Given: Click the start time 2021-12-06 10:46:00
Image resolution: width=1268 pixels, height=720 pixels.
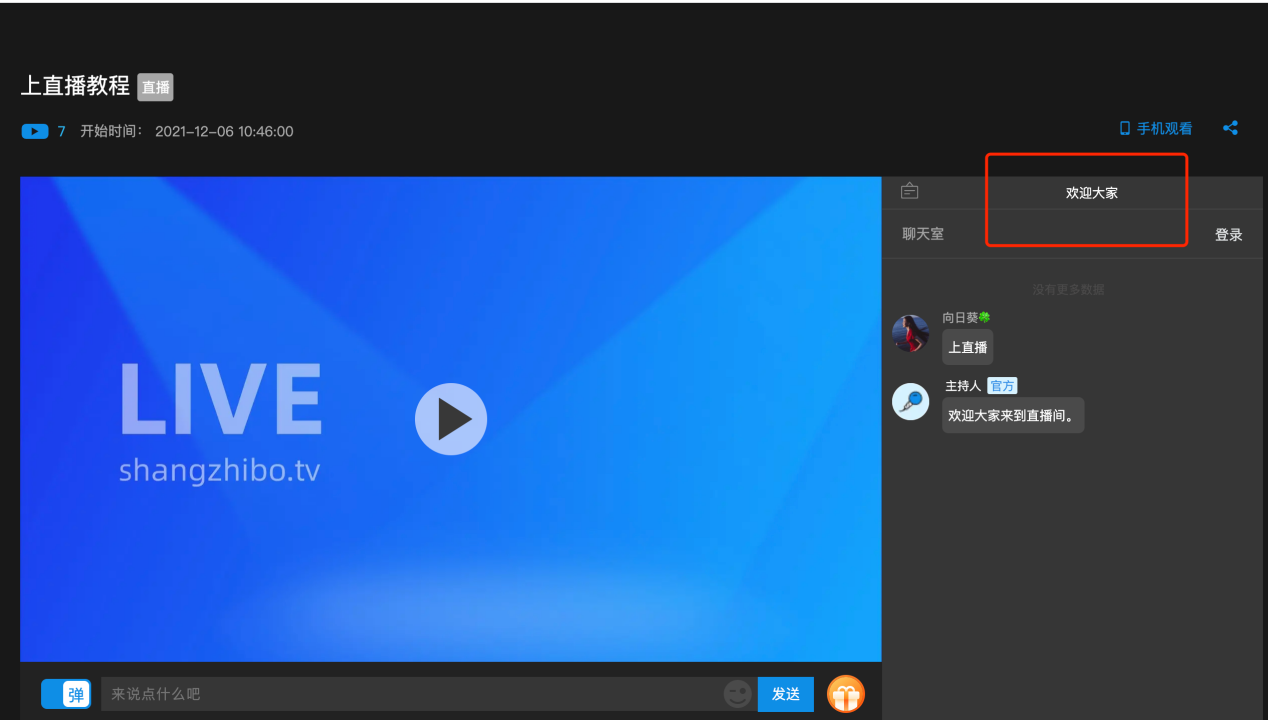Looking at the screenshot, I should [224, 131].
